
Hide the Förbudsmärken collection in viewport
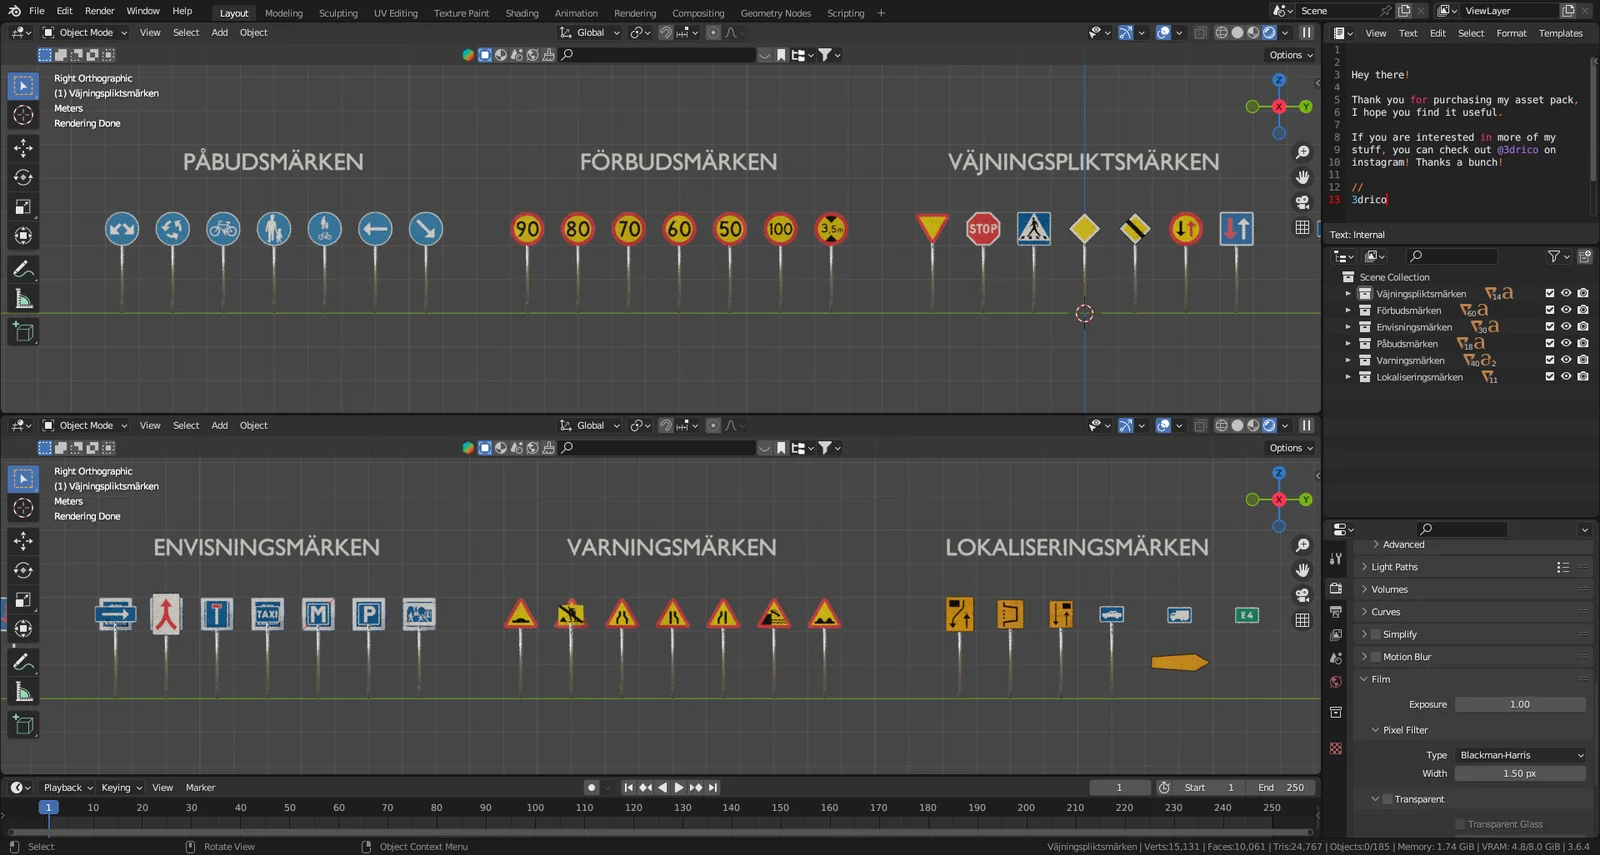pos(1566,310)
